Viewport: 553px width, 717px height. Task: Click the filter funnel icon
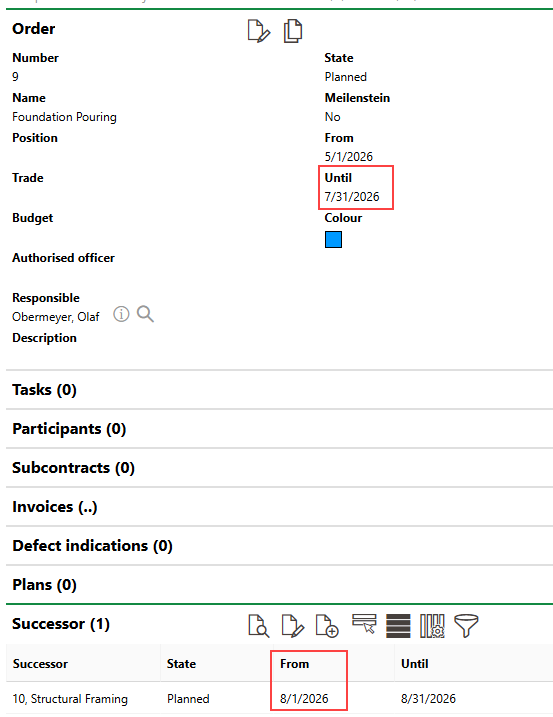click(x=466, y=626)
